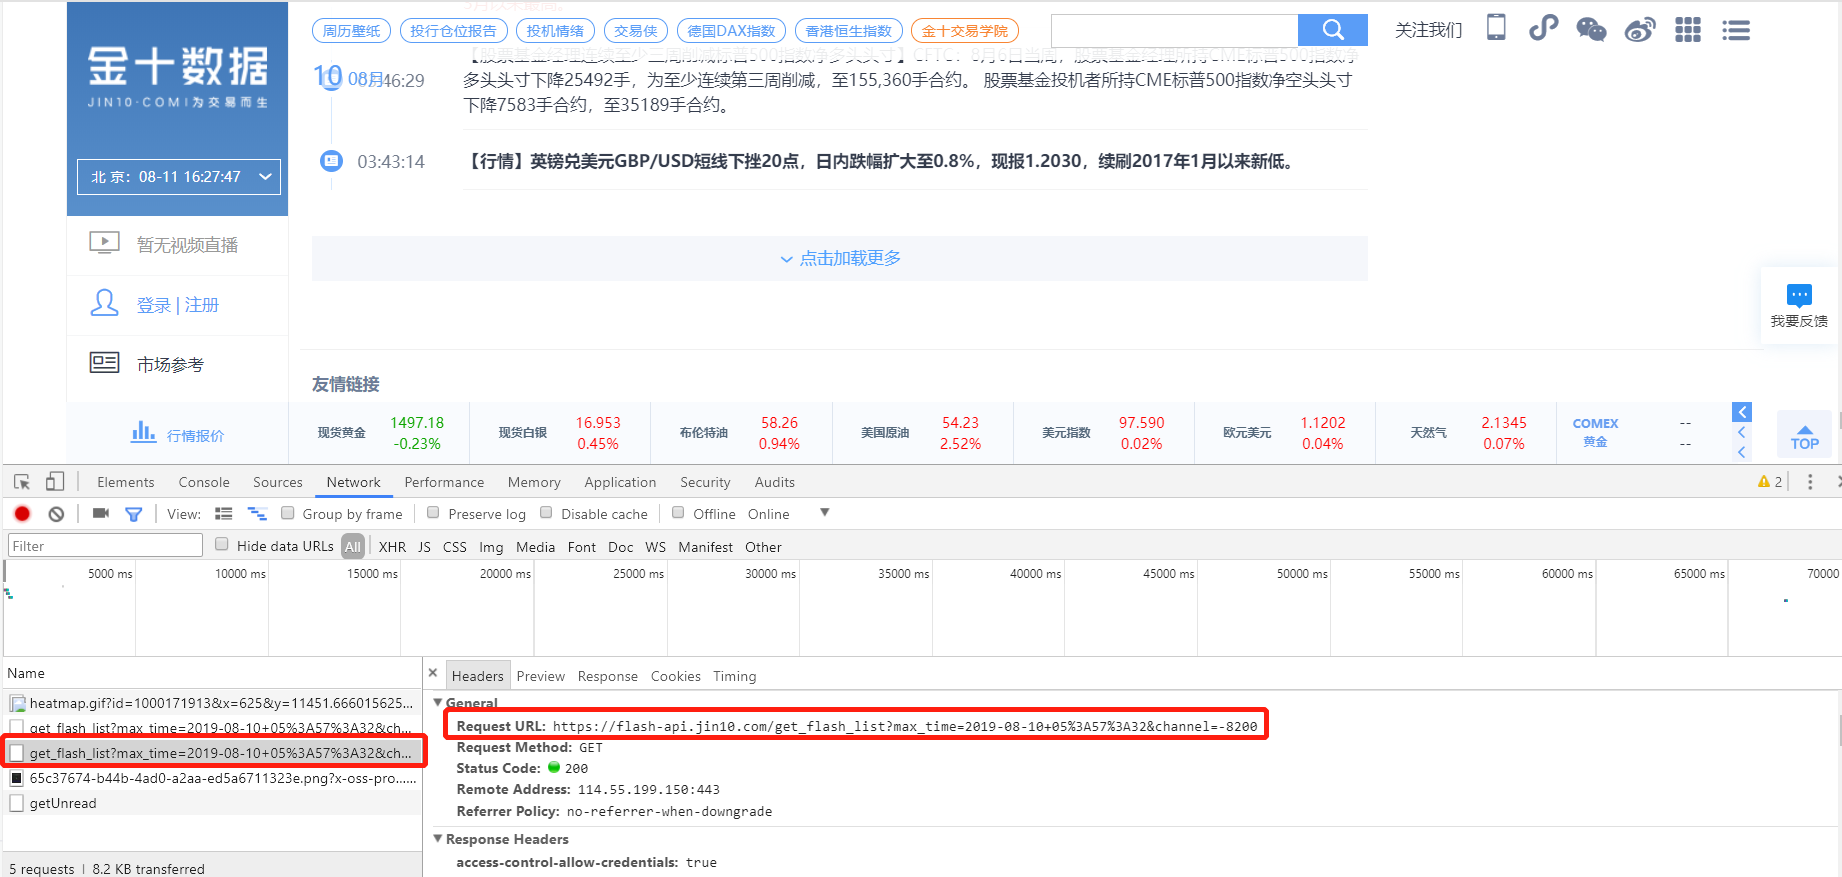Click the TOP back-to-top button

pyautogui.click(x=1805, y=437)
